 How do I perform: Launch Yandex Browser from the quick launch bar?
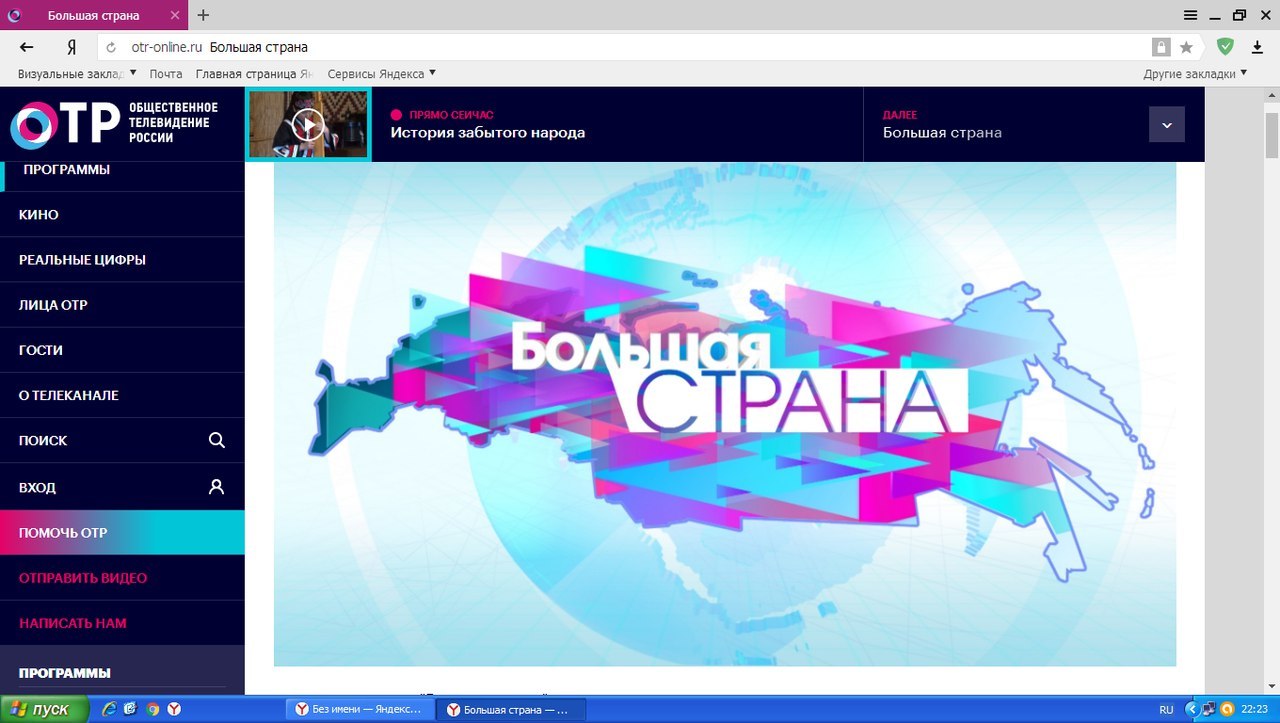(173, 709)
